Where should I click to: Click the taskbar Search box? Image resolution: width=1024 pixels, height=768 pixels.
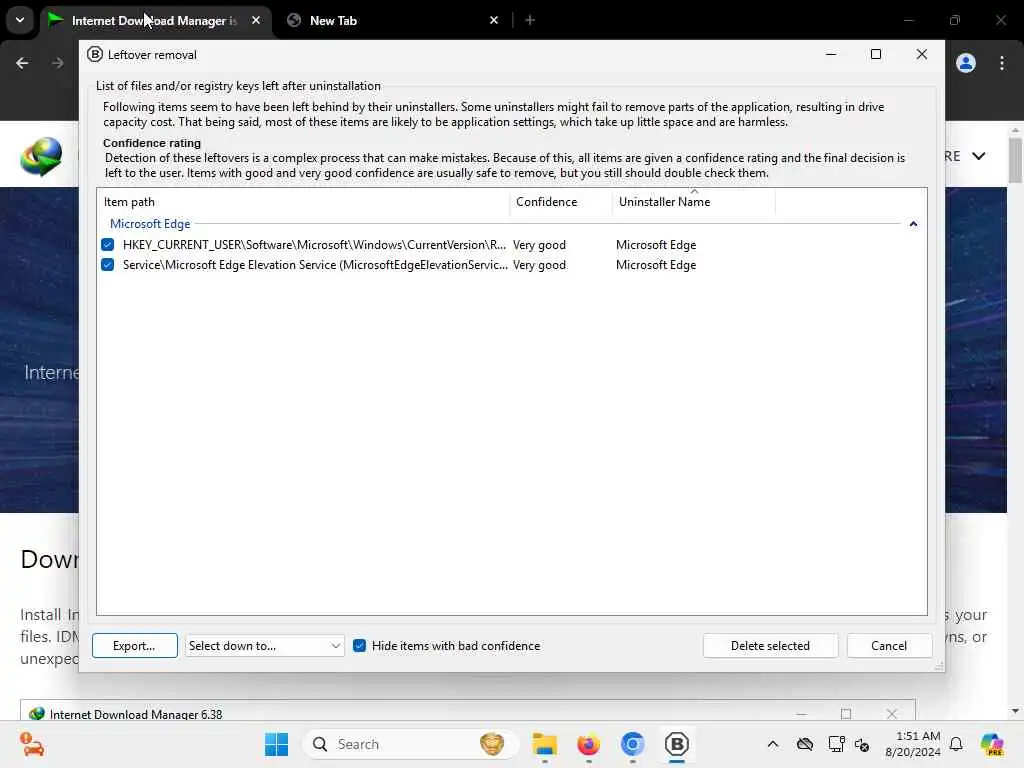point(410,744)
